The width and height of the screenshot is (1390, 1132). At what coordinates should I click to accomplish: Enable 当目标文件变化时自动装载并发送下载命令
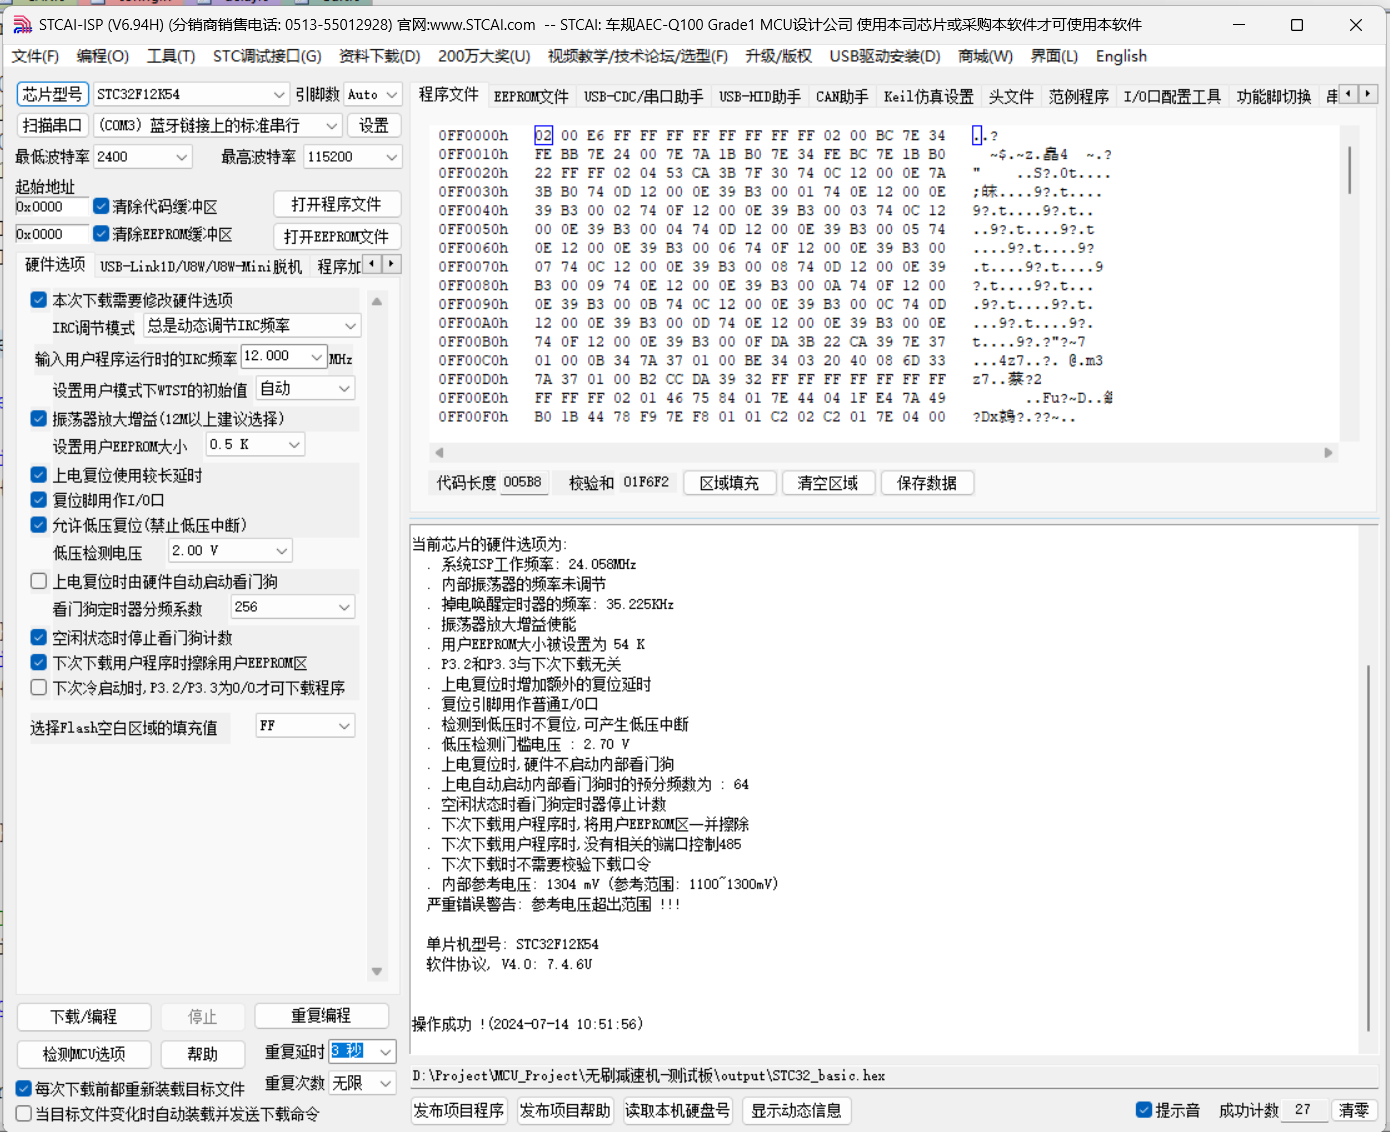click(x=24, y=1113)
